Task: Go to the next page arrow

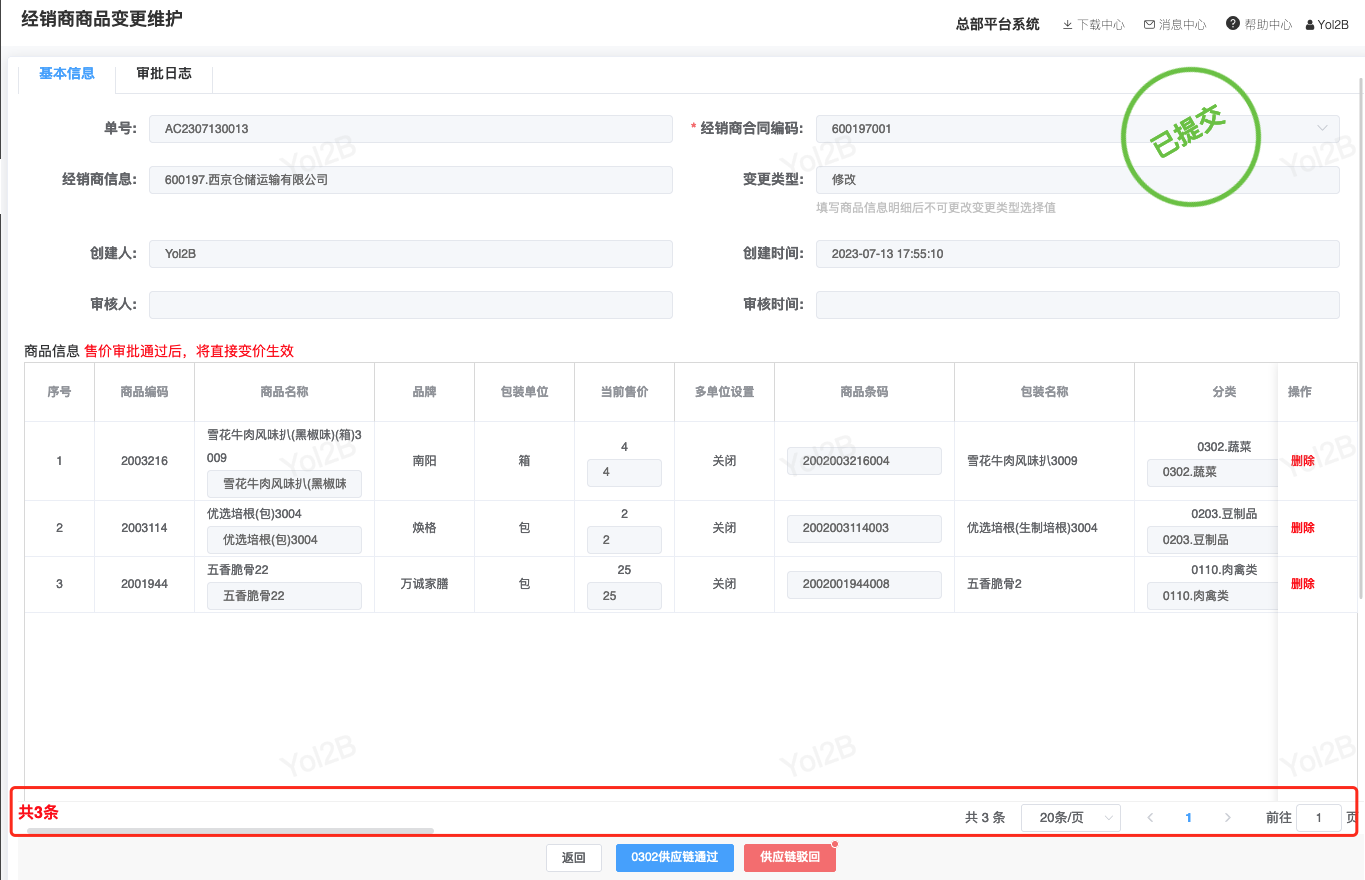Action: click(x=1227, y=818)
